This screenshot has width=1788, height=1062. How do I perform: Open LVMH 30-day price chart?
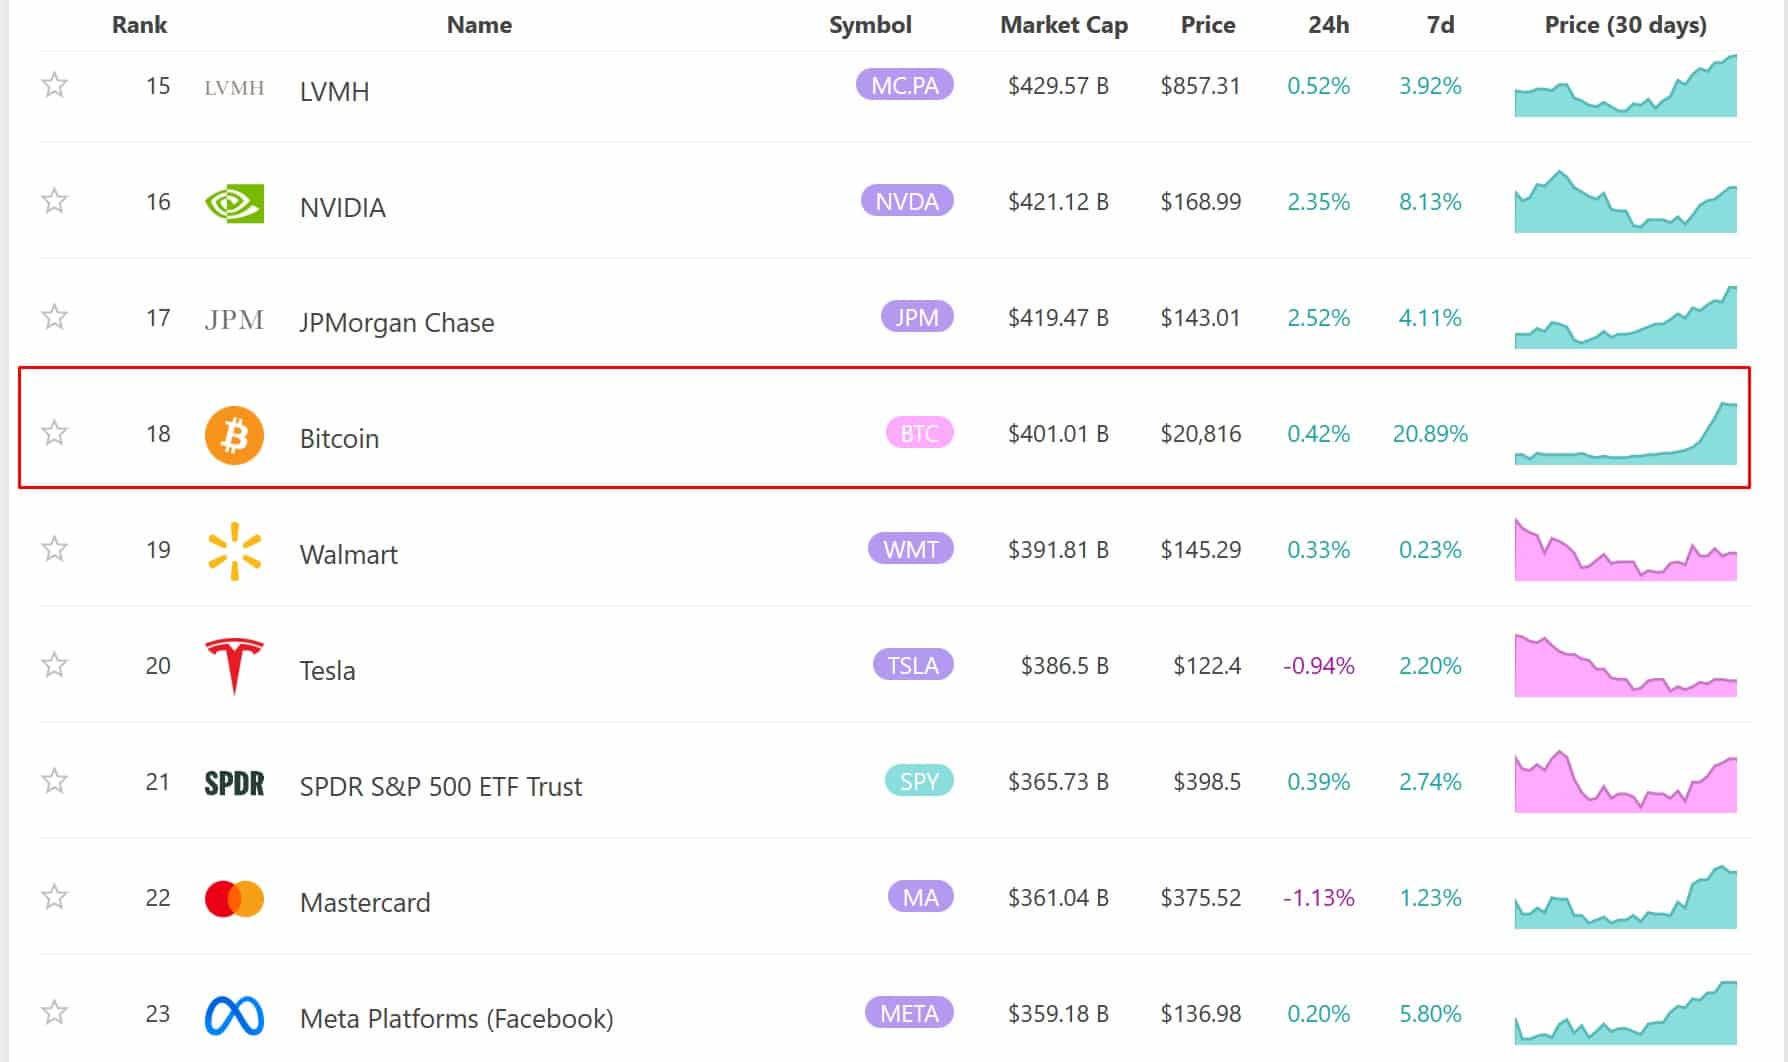tap(1625, 86)
